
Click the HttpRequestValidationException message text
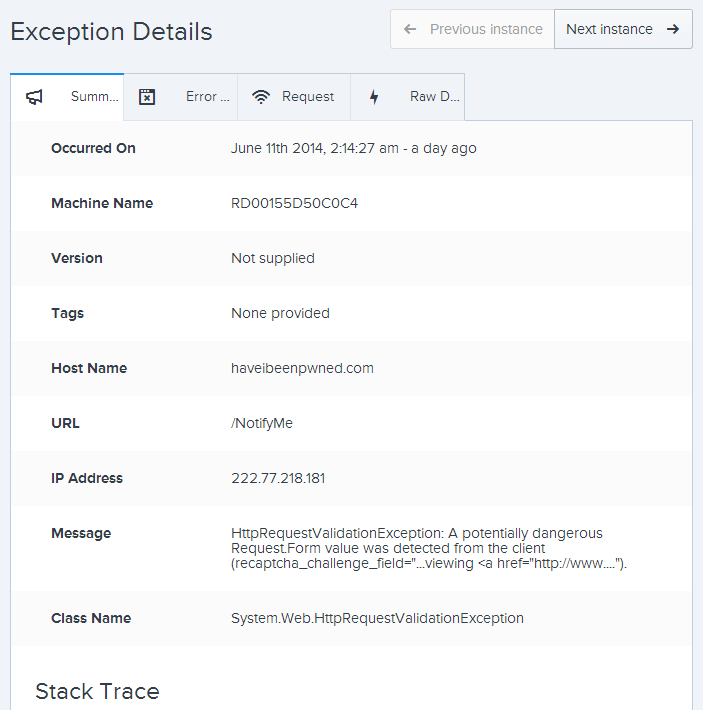tap(429, 548)
